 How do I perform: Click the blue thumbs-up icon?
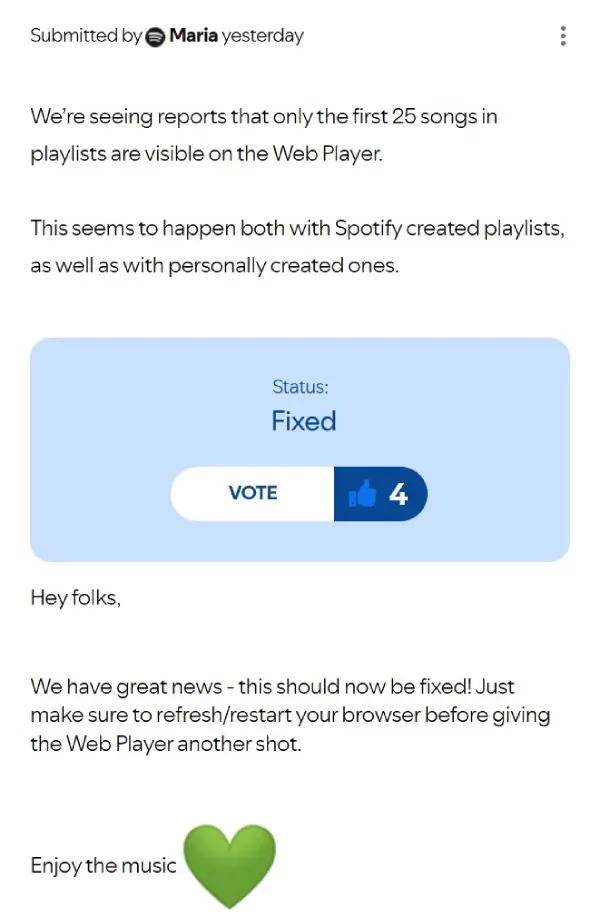(x=362, y=494)
